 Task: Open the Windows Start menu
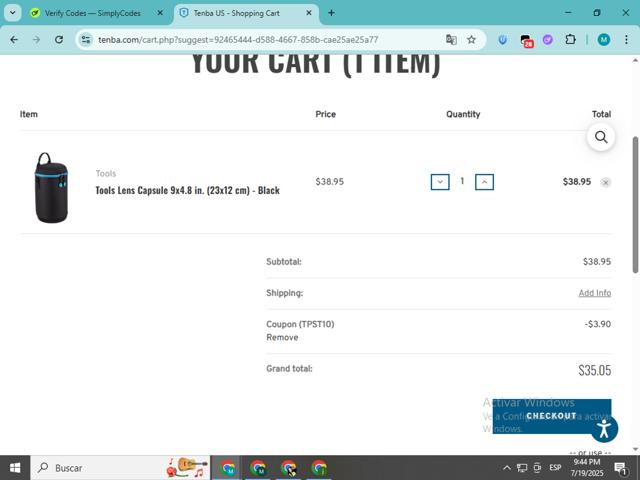click(15, 468)
